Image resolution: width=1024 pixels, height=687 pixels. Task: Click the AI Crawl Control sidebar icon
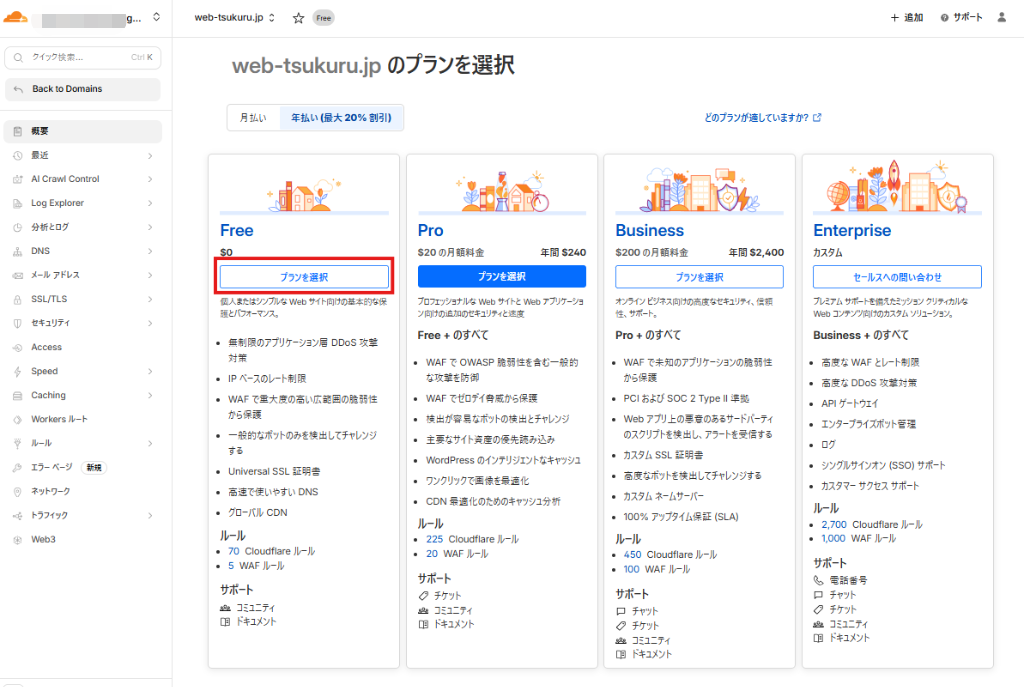point(18,179)
